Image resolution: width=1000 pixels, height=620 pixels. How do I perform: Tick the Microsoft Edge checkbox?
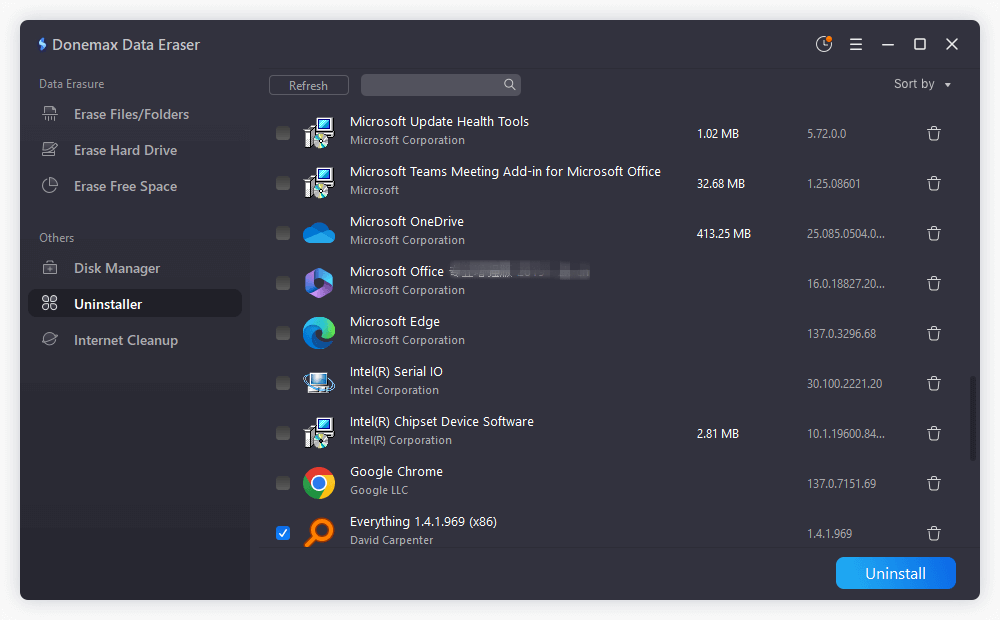pyautogui.click(x=283, y=334)
